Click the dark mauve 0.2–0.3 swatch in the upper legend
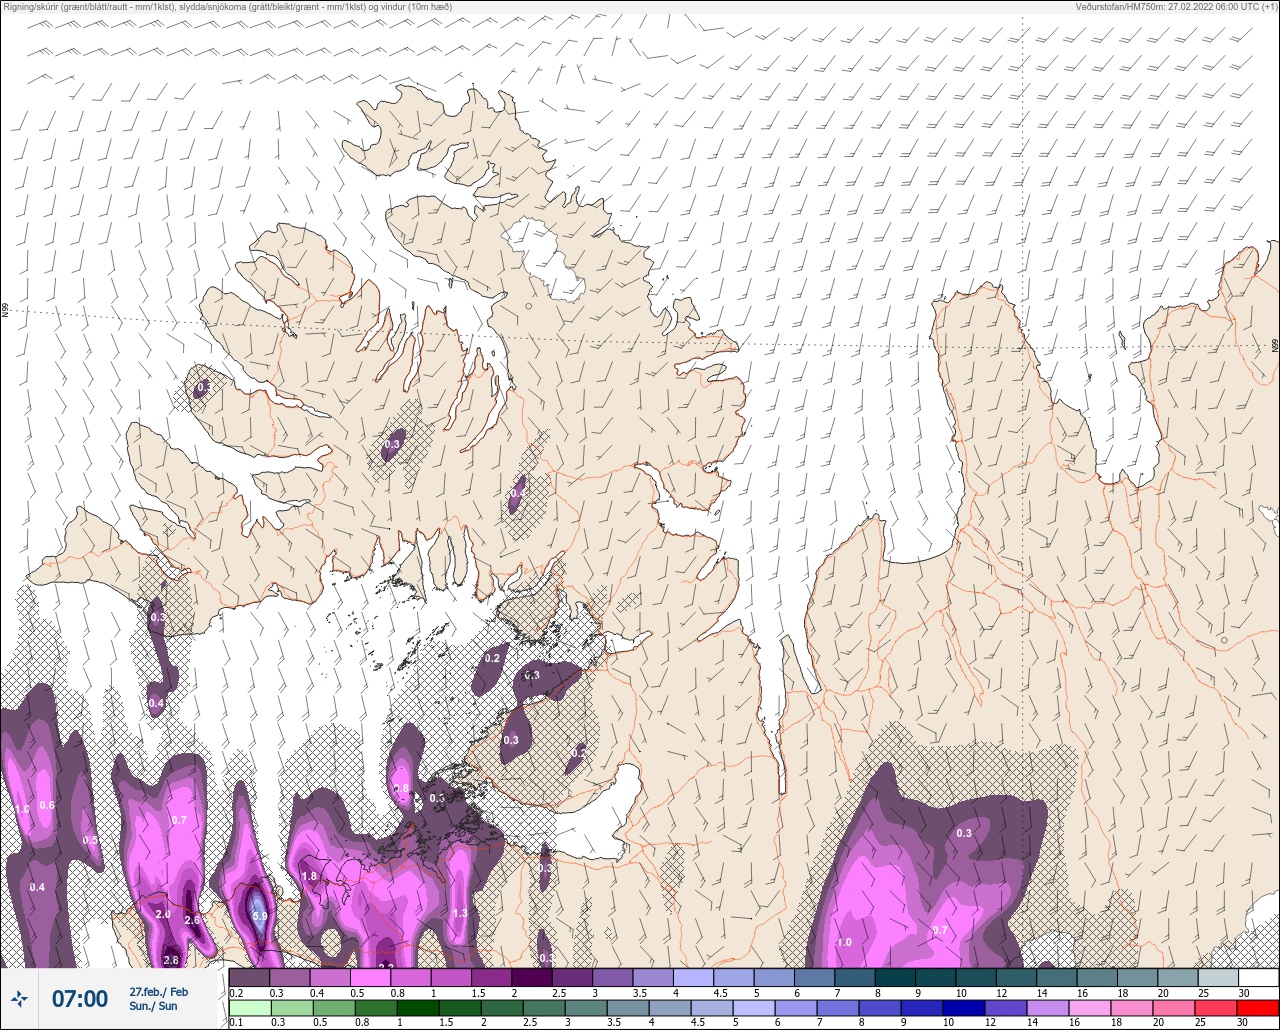Viewport: 1280px width, 1030px height. pyautogui.click(x=250, y=977)
